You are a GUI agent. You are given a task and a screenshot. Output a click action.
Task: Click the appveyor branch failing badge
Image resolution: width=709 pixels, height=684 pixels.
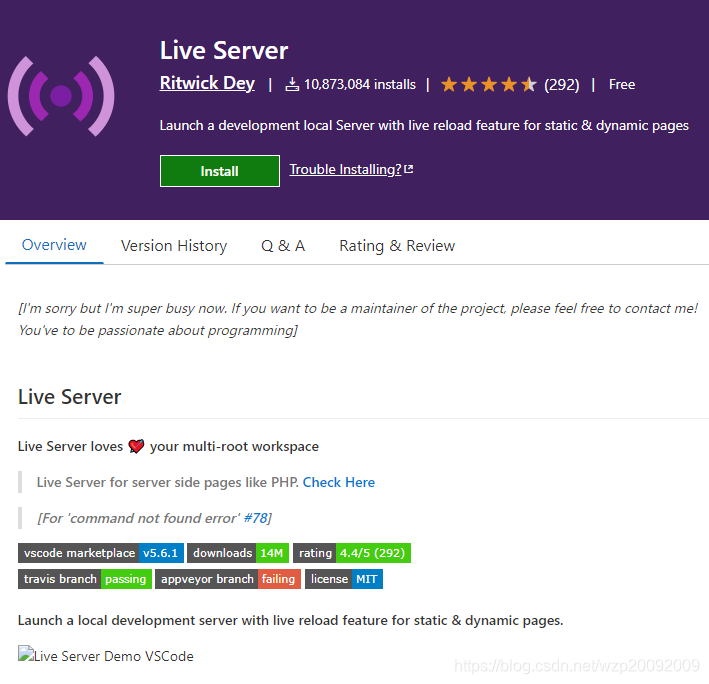tap(228, 579)
